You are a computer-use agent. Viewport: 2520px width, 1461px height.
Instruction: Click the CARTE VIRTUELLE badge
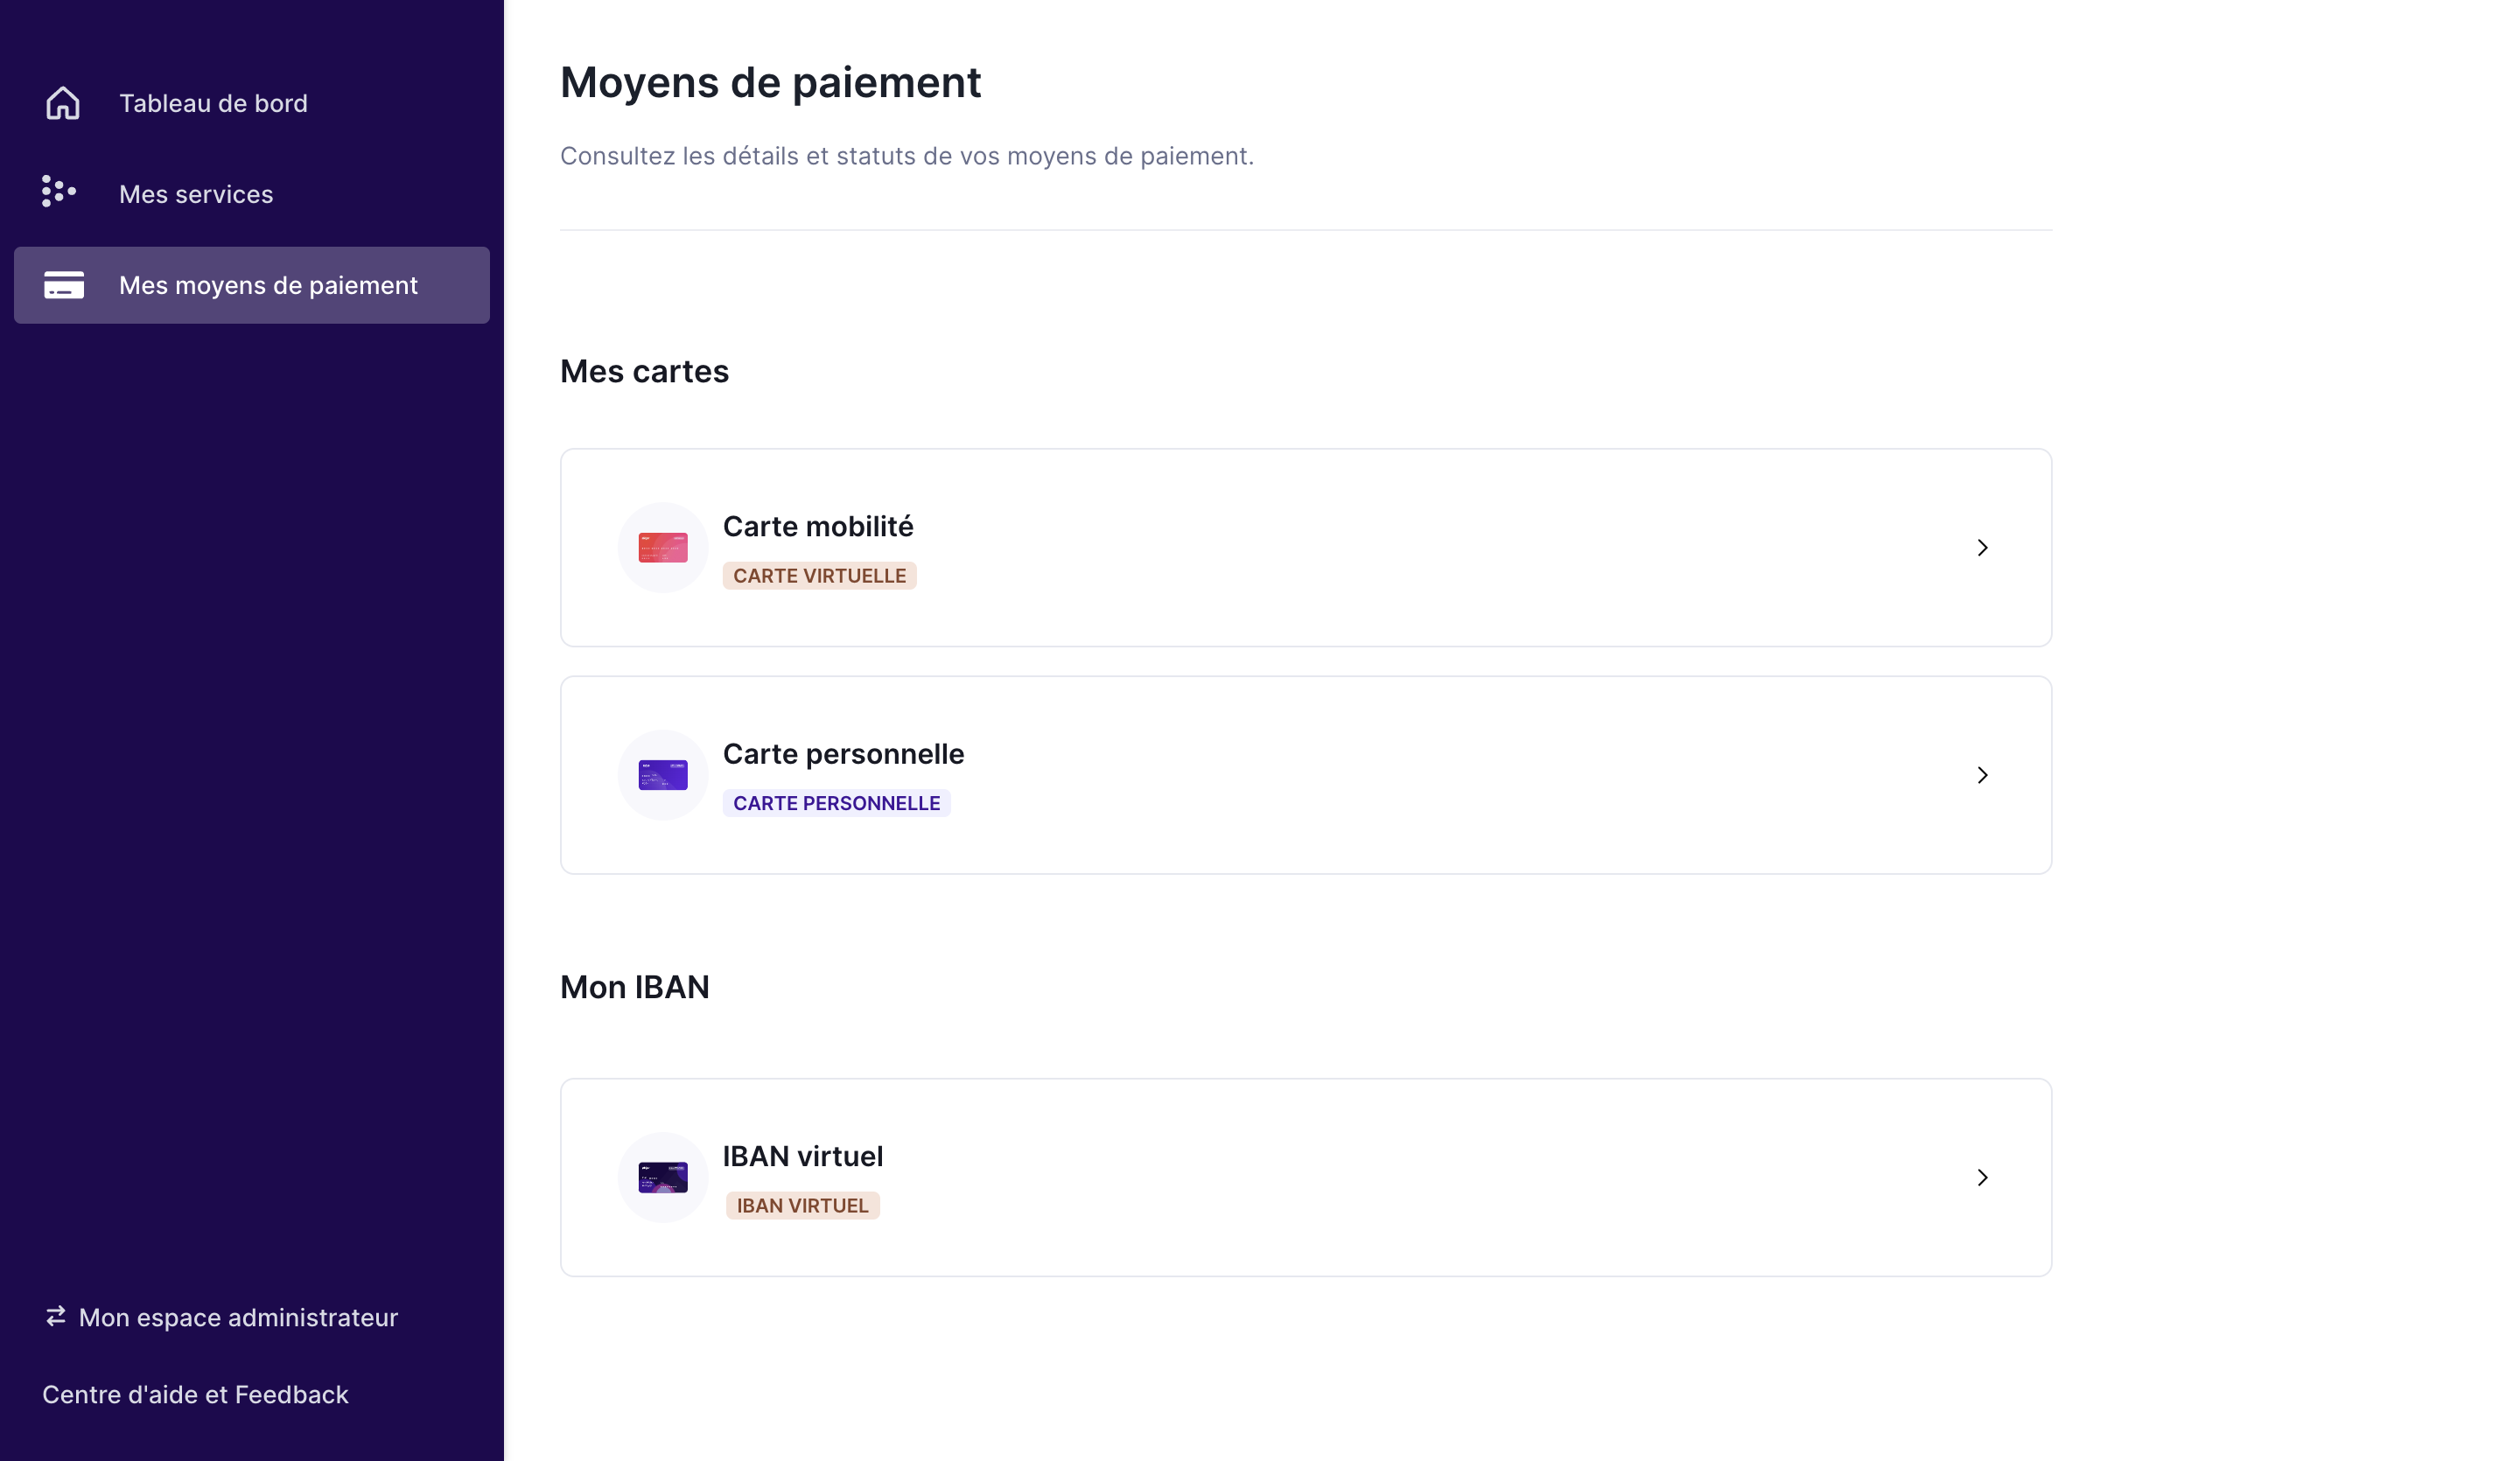coord(819,576)
